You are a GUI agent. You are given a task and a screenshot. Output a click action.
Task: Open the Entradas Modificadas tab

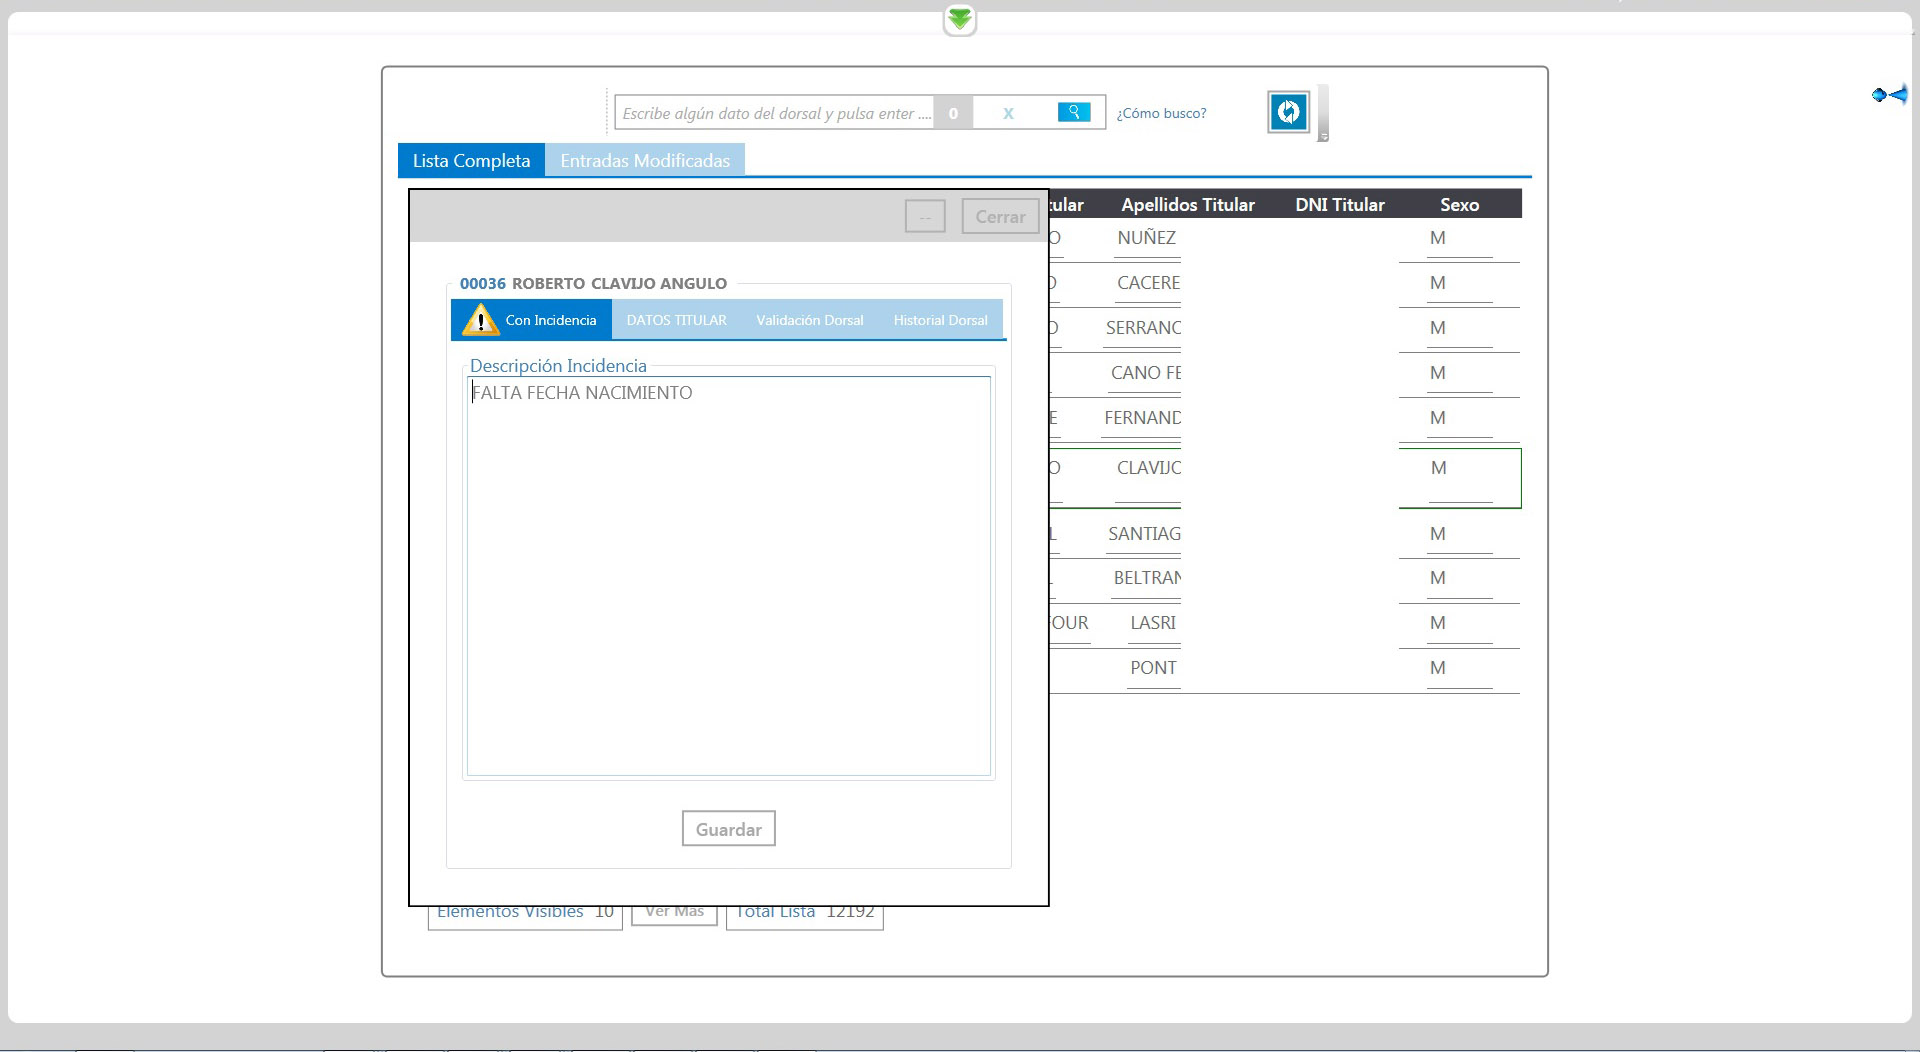[x=644, y=161]
